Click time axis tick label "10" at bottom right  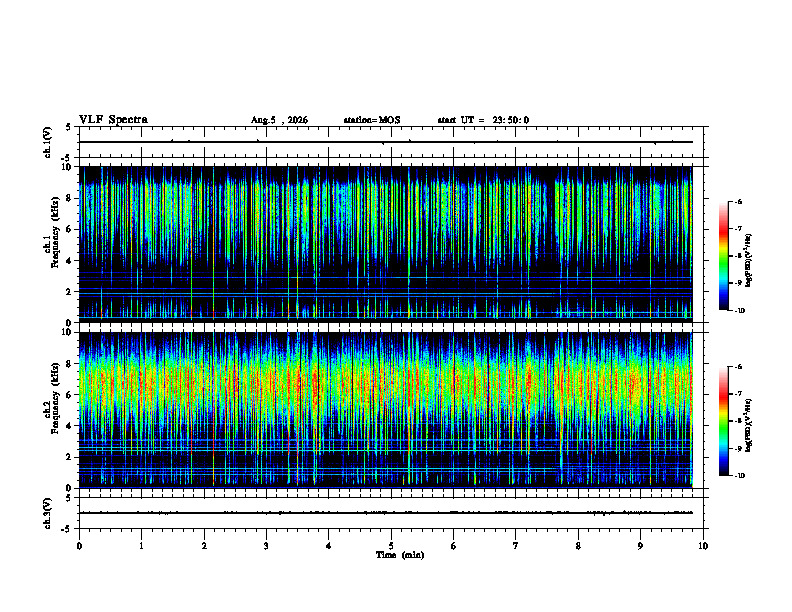(x=703, y=546)
